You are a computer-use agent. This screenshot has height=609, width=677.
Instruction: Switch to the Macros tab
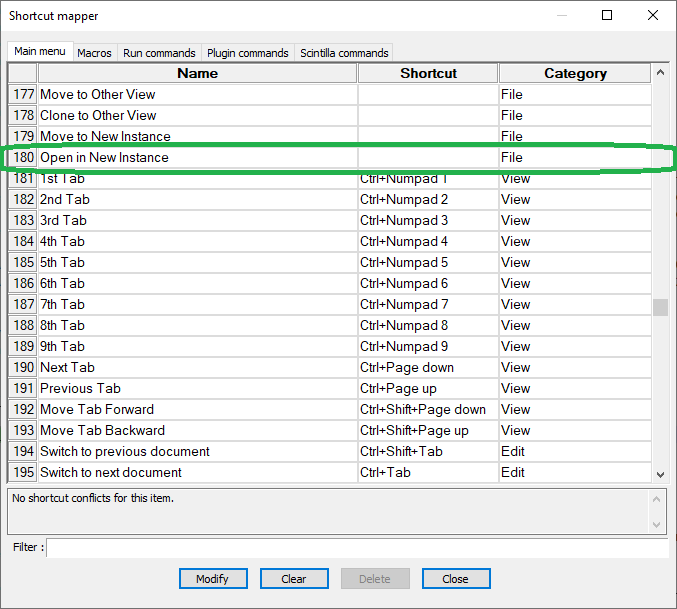[x=94, y=53]
